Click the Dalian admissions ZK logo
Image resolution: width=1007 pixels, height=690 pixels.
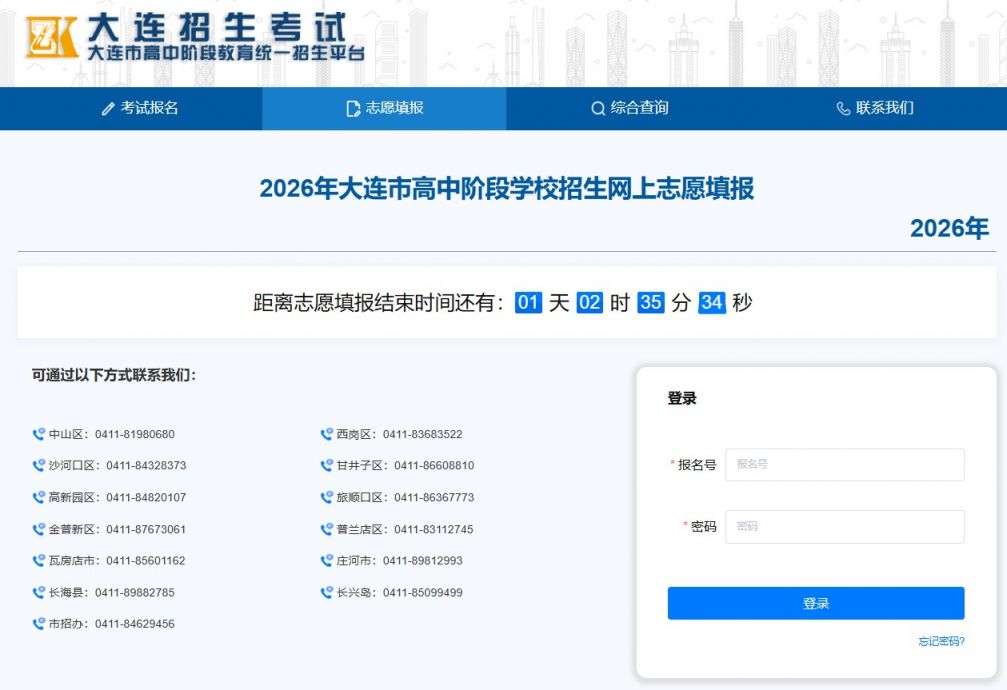tap(51, 38)
